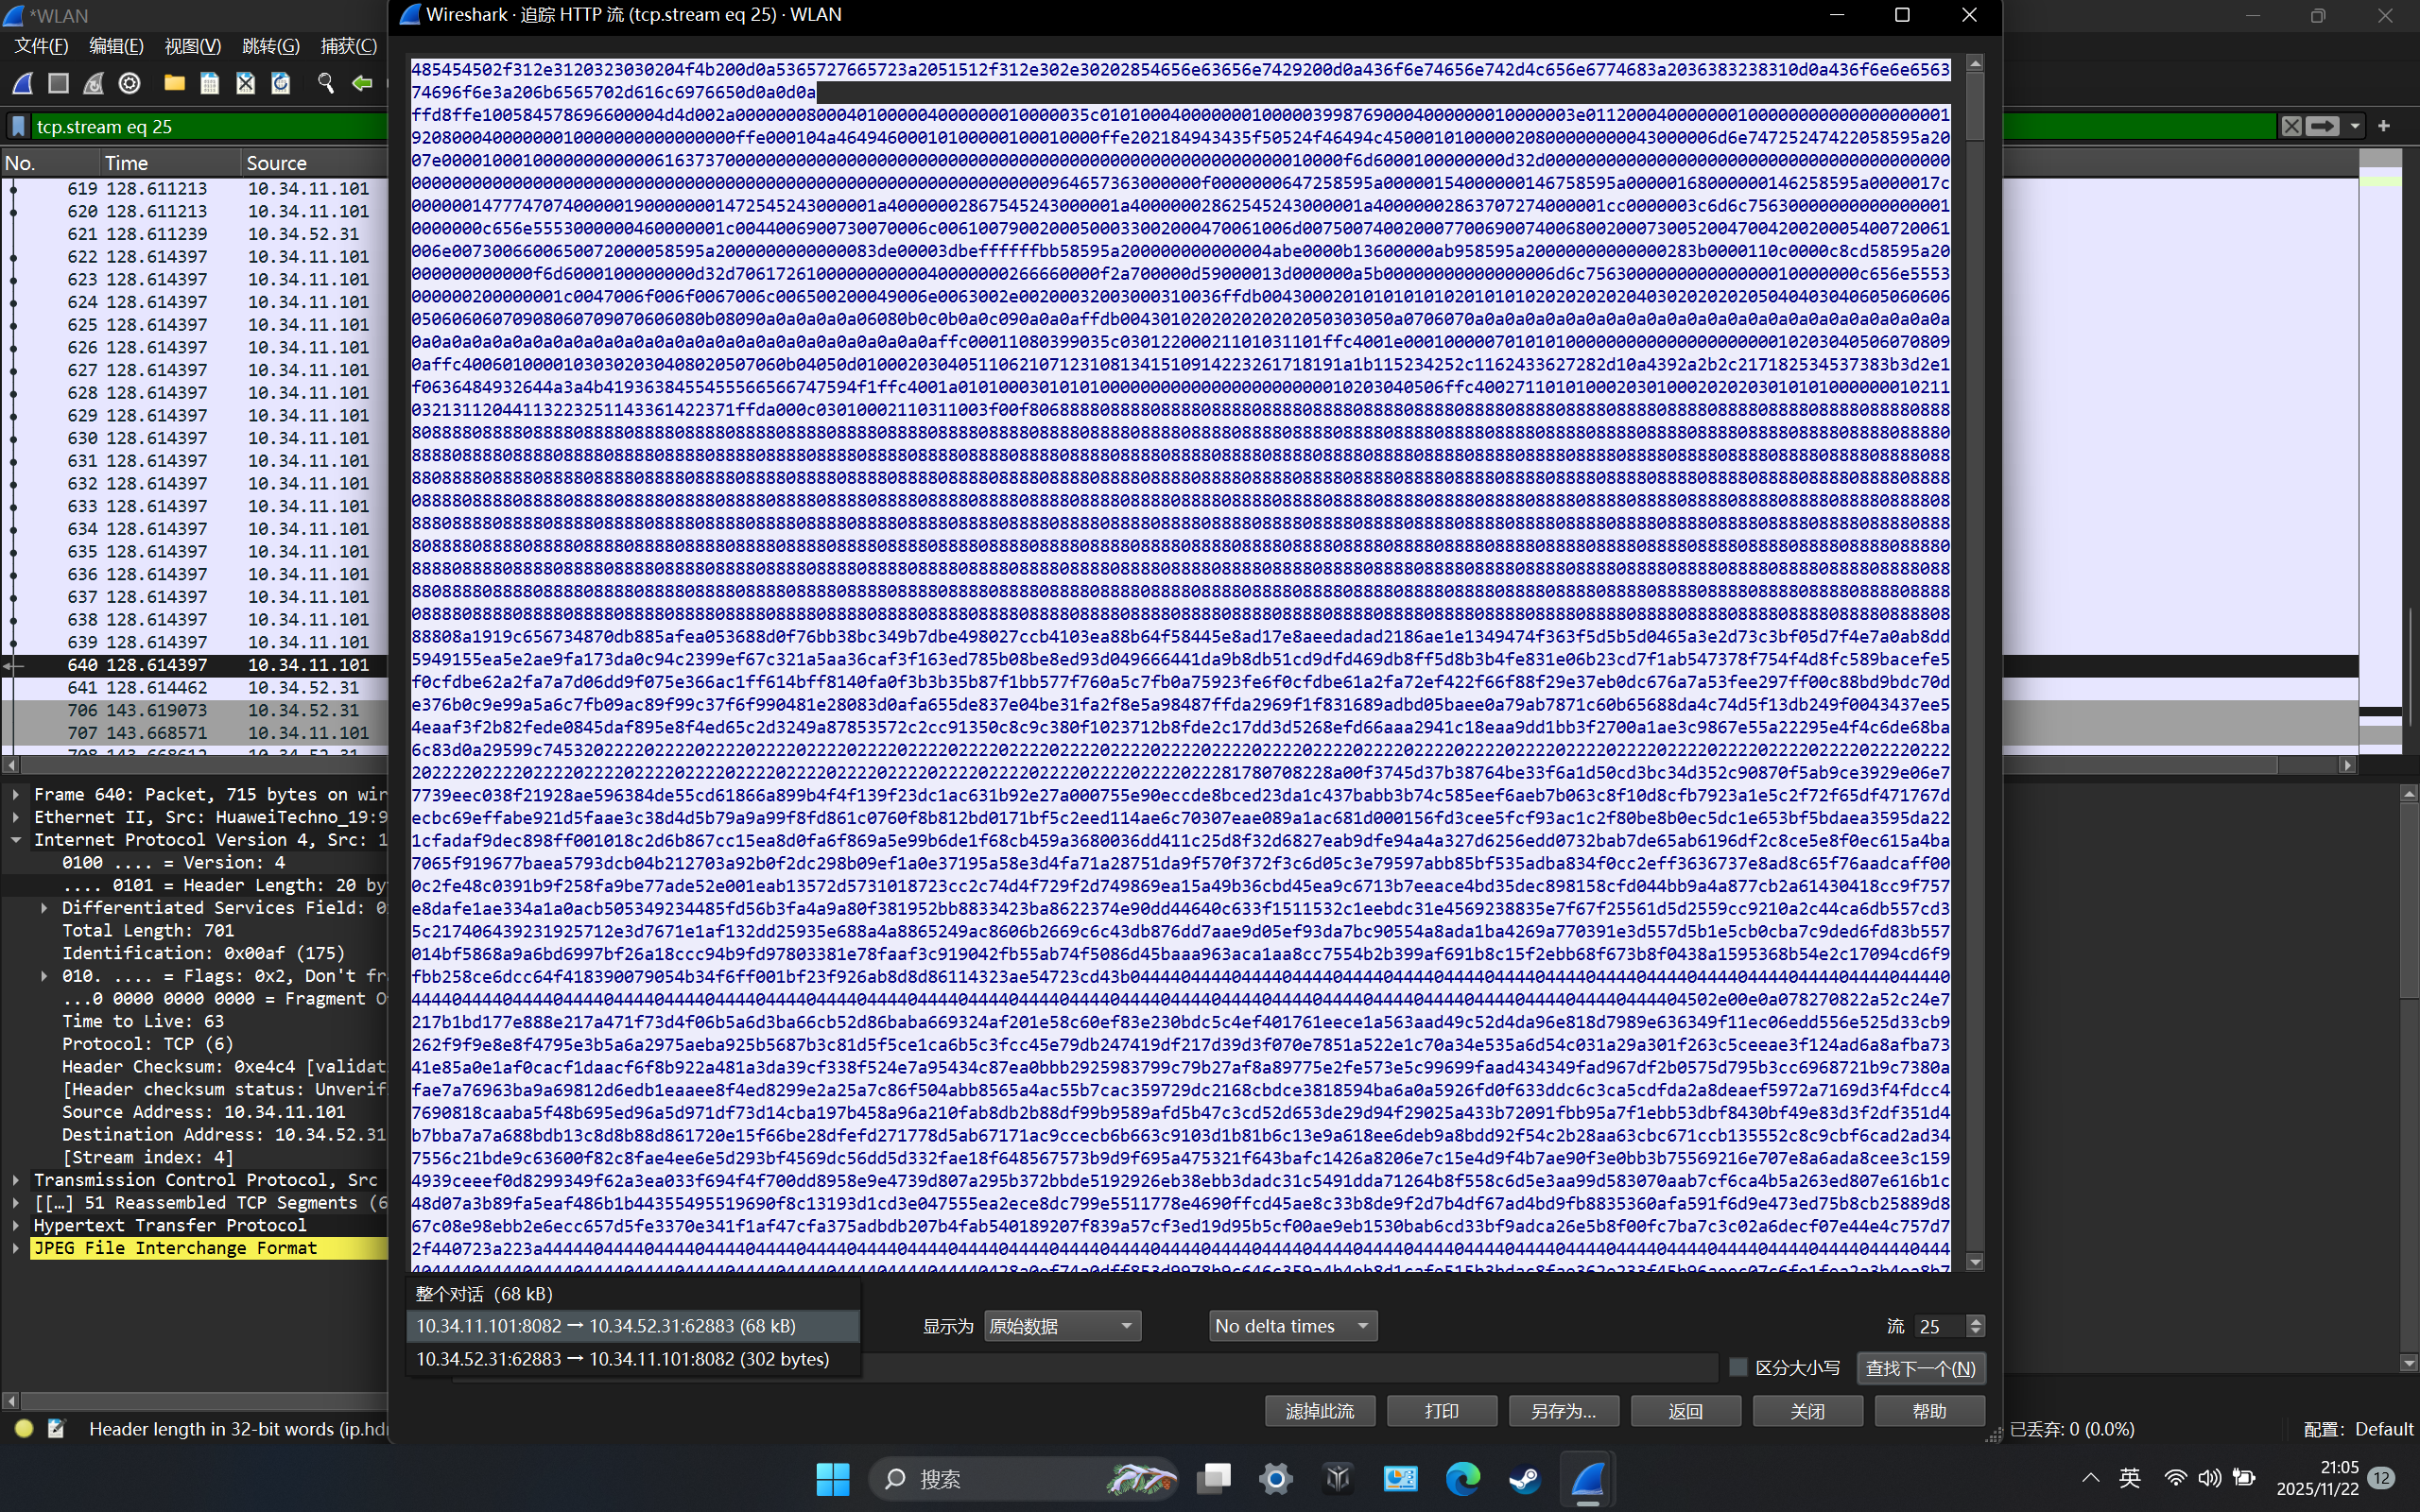The image size is (2420, 1512).
Task: Open the 原始数据 display format dropdown
Action: [1061, 1326]
